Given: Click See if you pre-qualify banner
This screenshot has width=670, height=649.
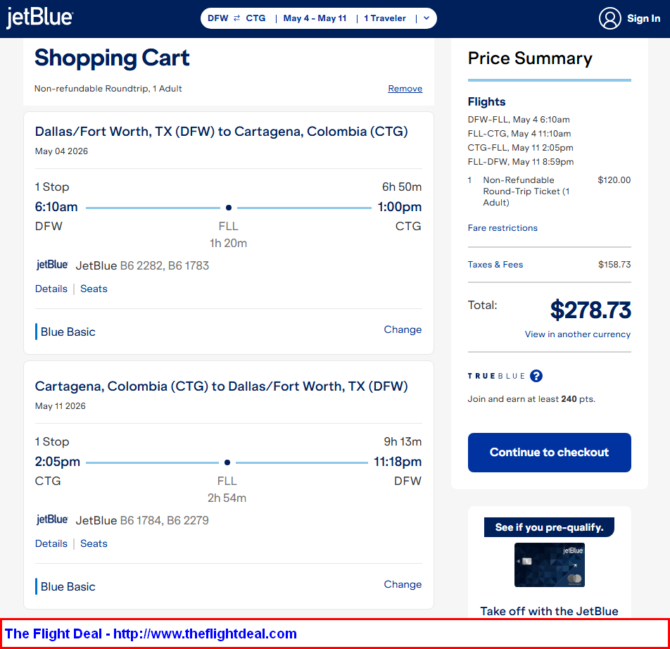Looking at the screenshot, I should [549, 527].
